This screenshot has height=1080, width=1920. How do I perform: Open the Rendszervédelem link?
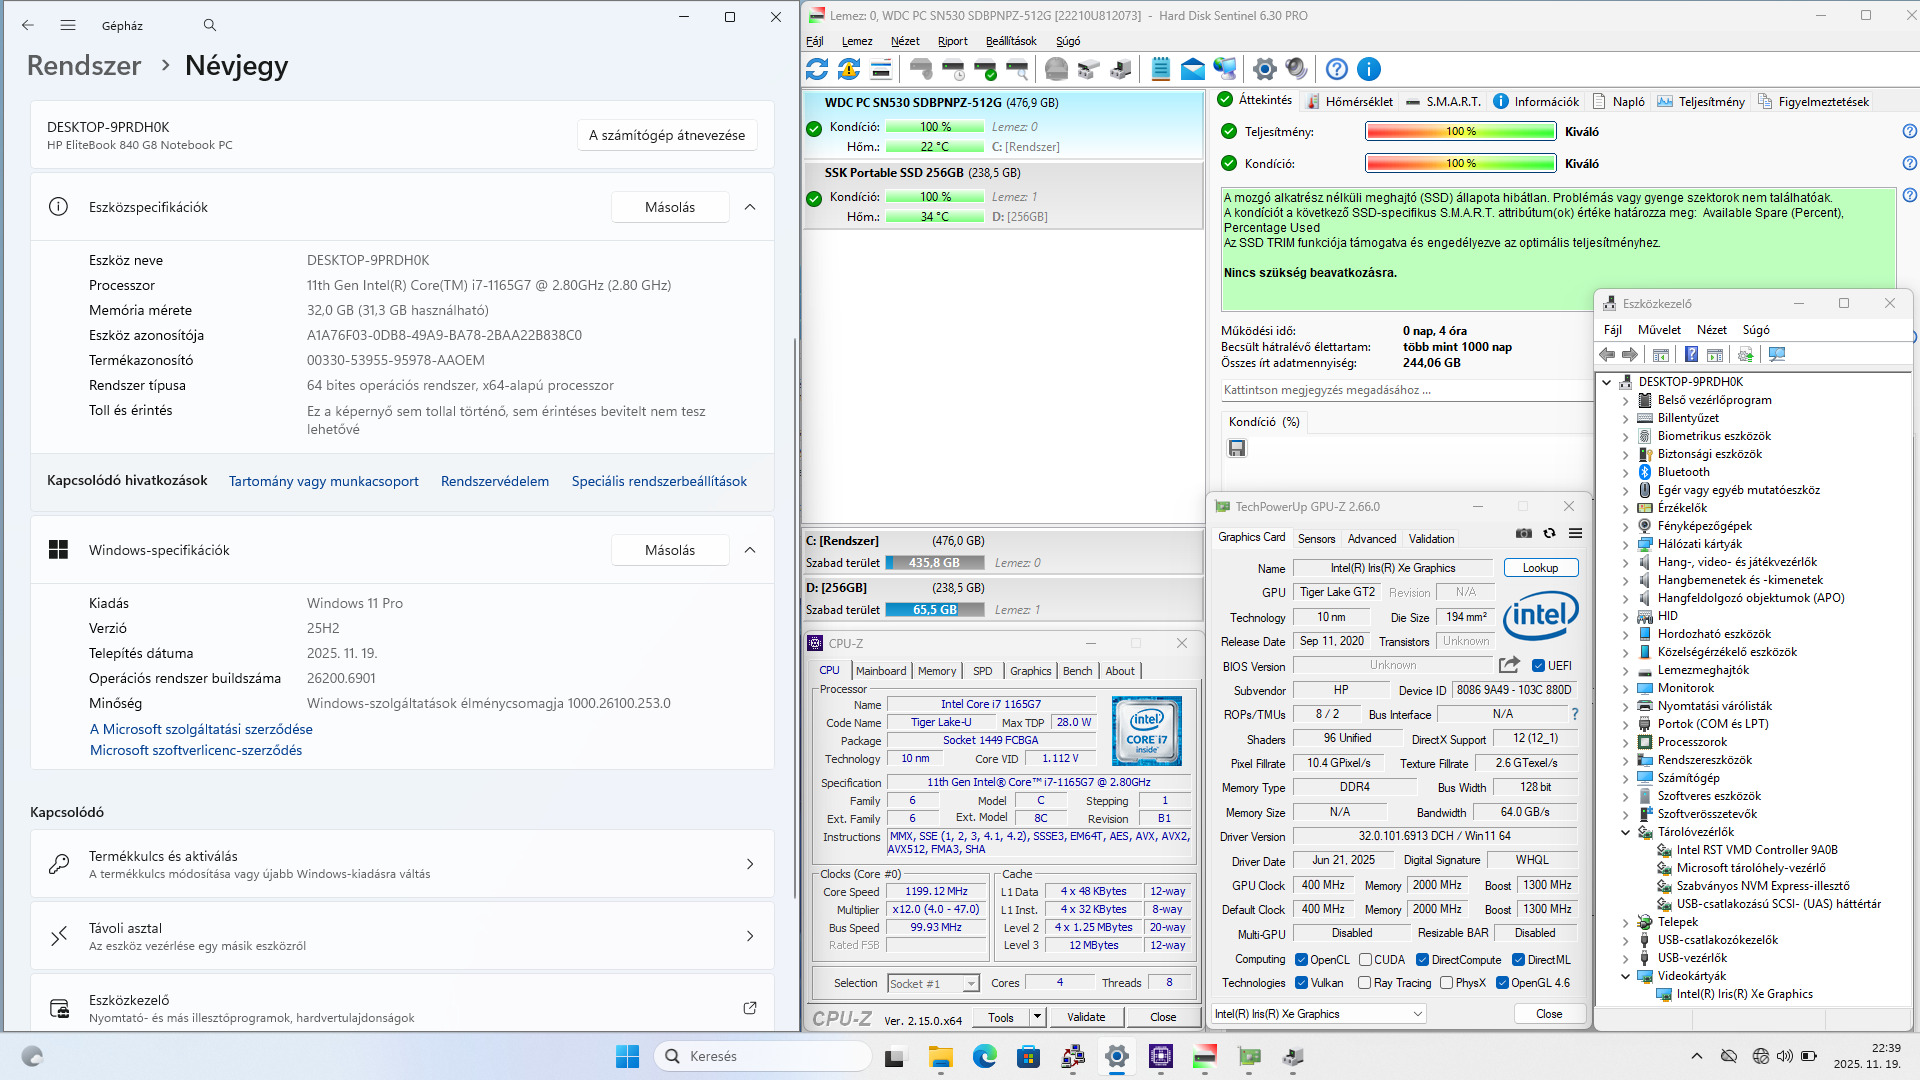coord(494,481)
